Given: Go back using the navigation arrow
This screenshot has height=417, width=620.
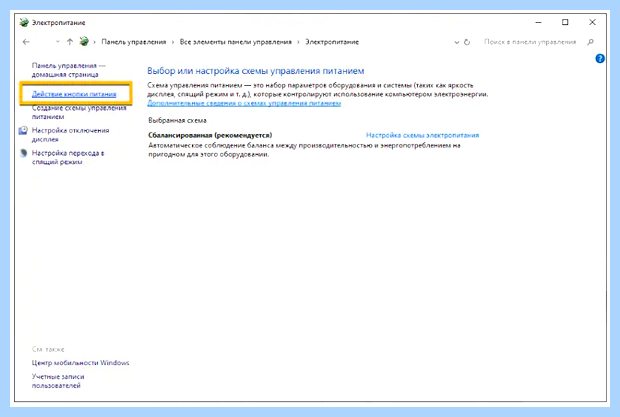Looking at the screenshot, I should (26, 42).
